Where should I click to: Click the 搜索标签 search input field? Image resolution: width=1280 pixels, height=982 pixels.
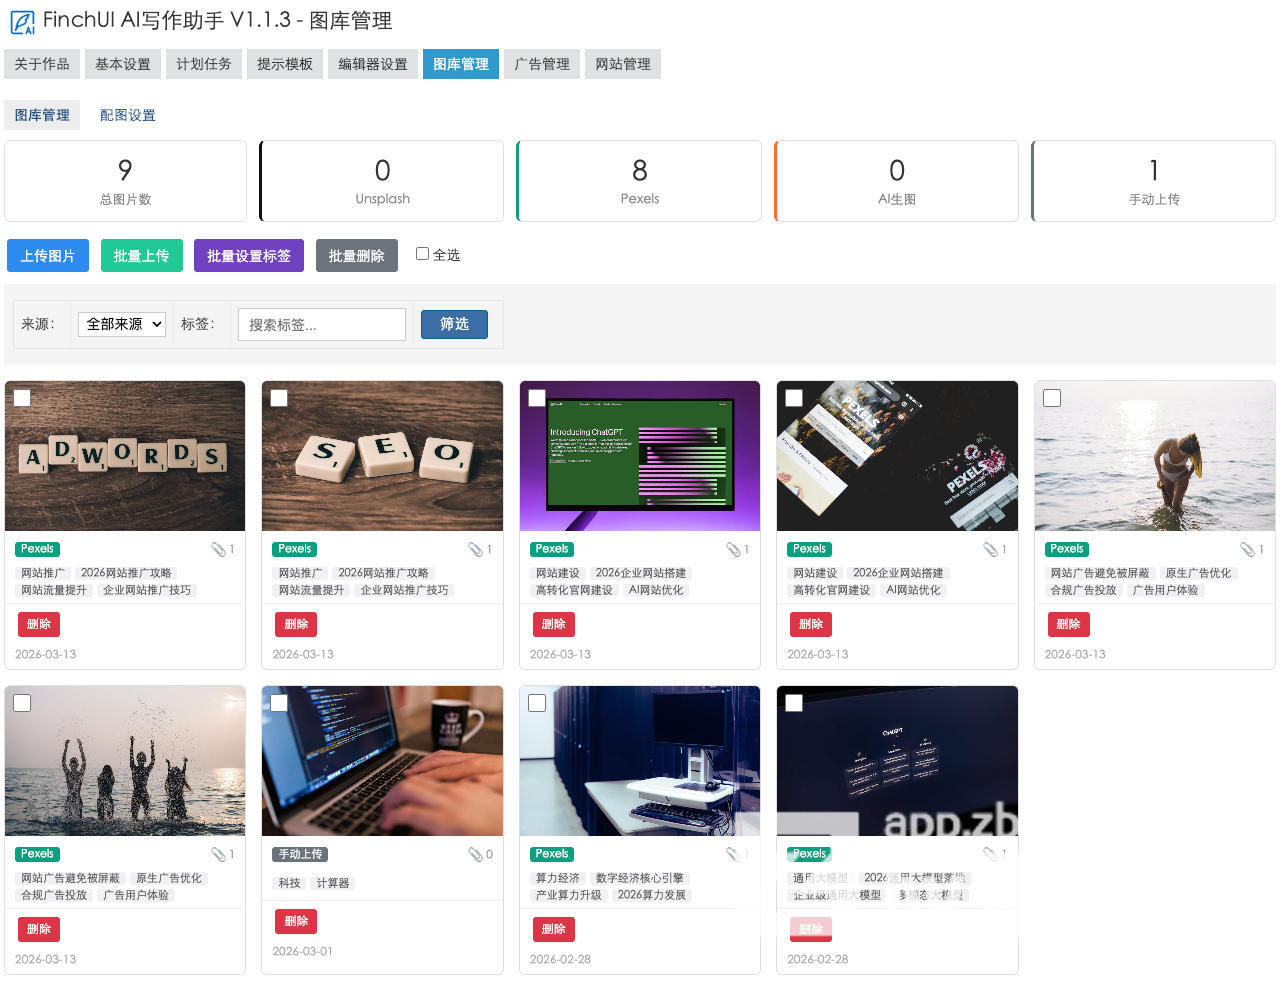[321, 324]
